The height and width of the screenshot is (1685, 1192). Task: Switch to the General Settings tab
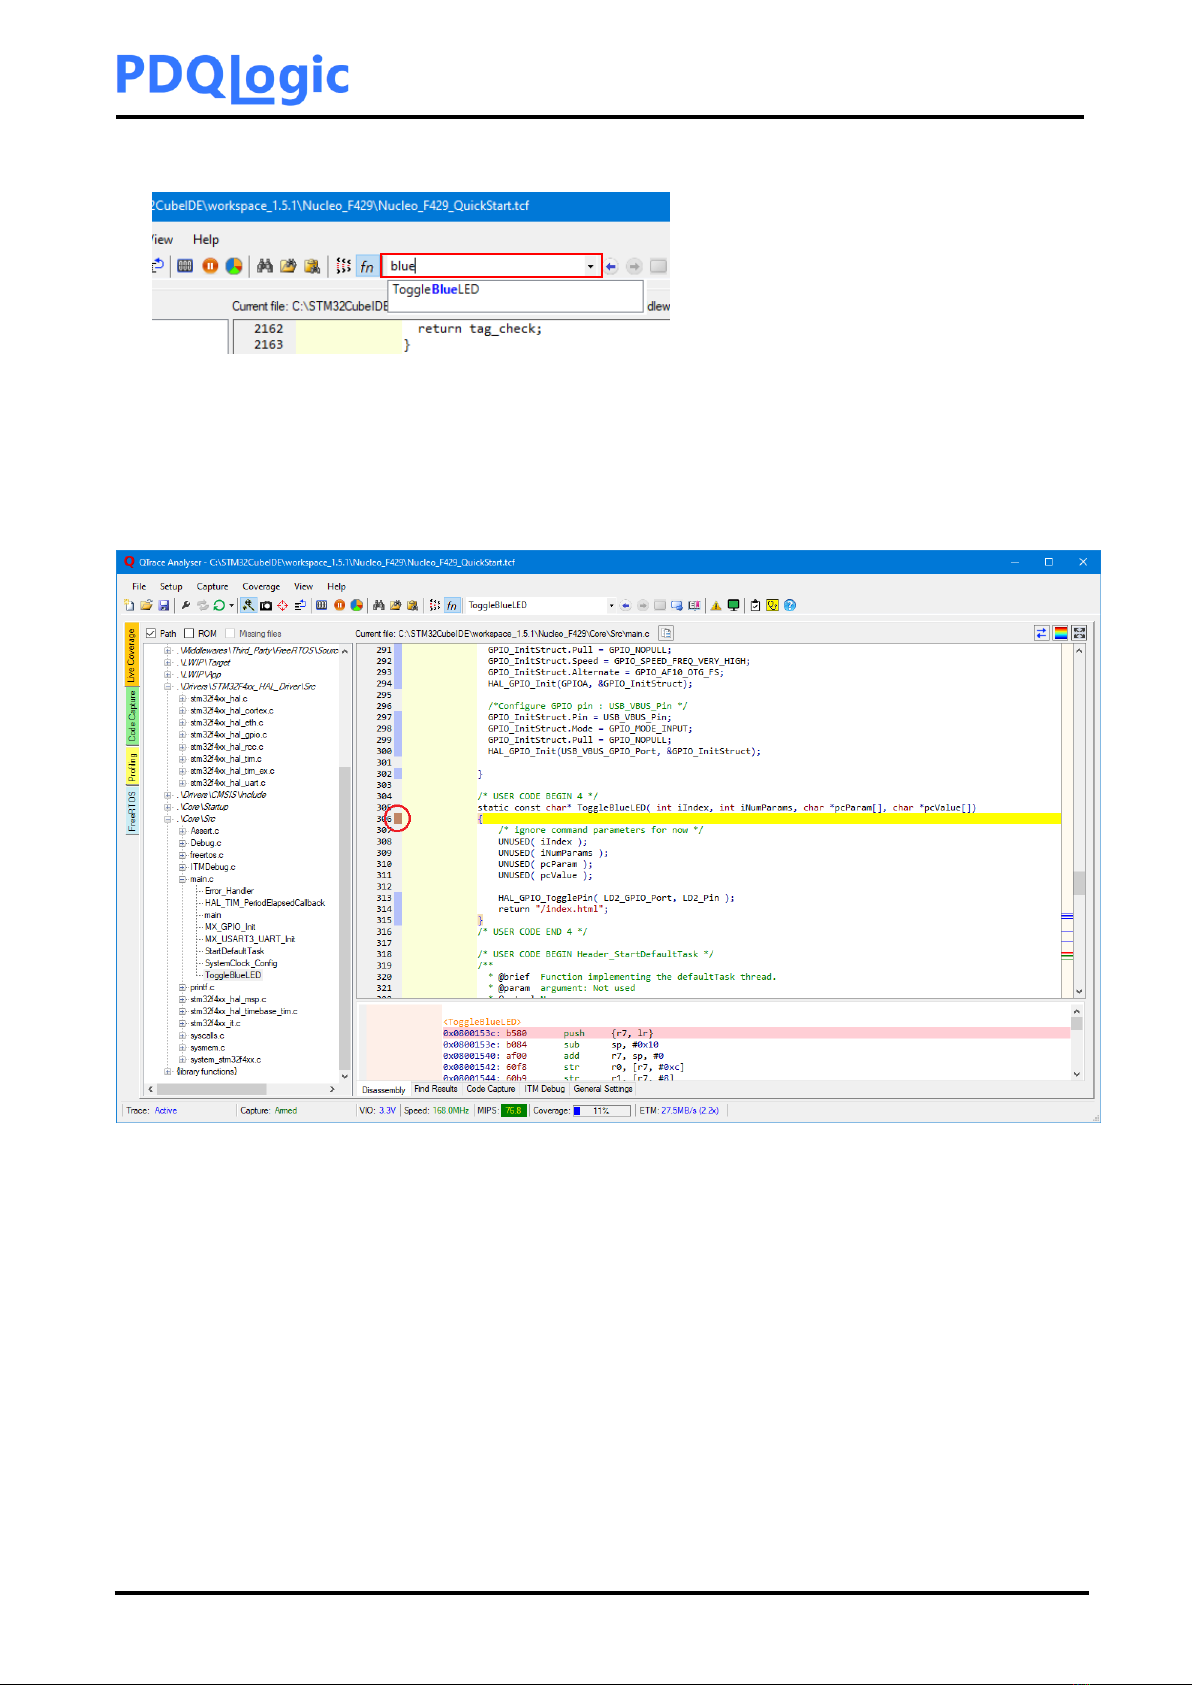pos(603,1089)
